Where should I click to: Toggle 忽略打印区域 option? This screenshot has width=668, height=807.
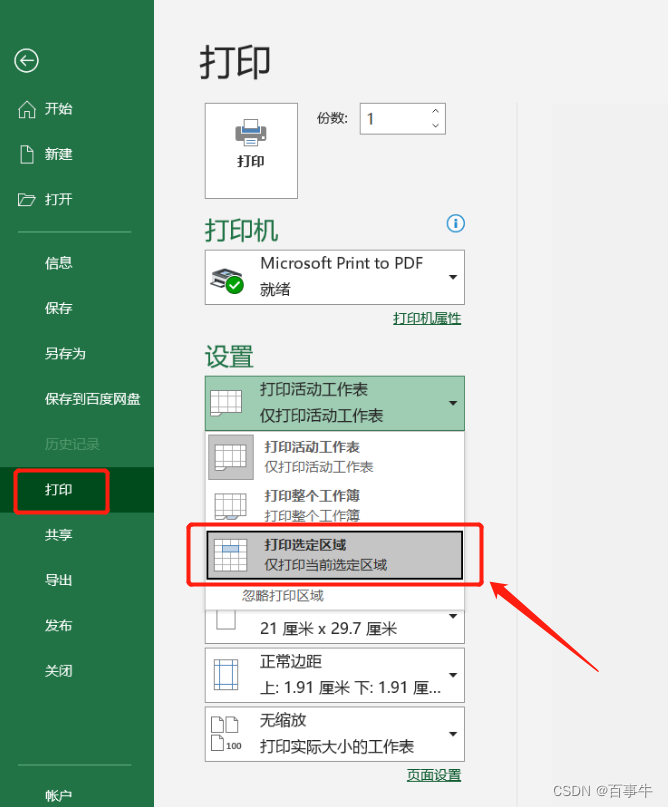click(283, 596)
